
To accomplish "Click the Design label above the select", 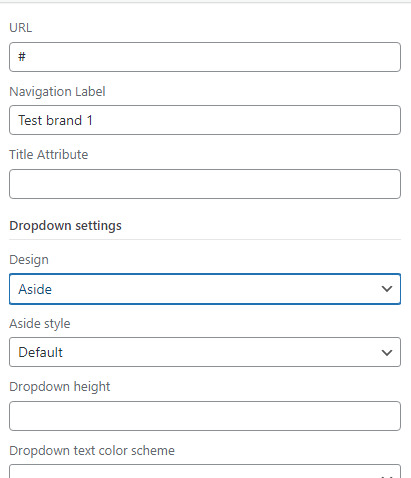I will pos(29,260).
